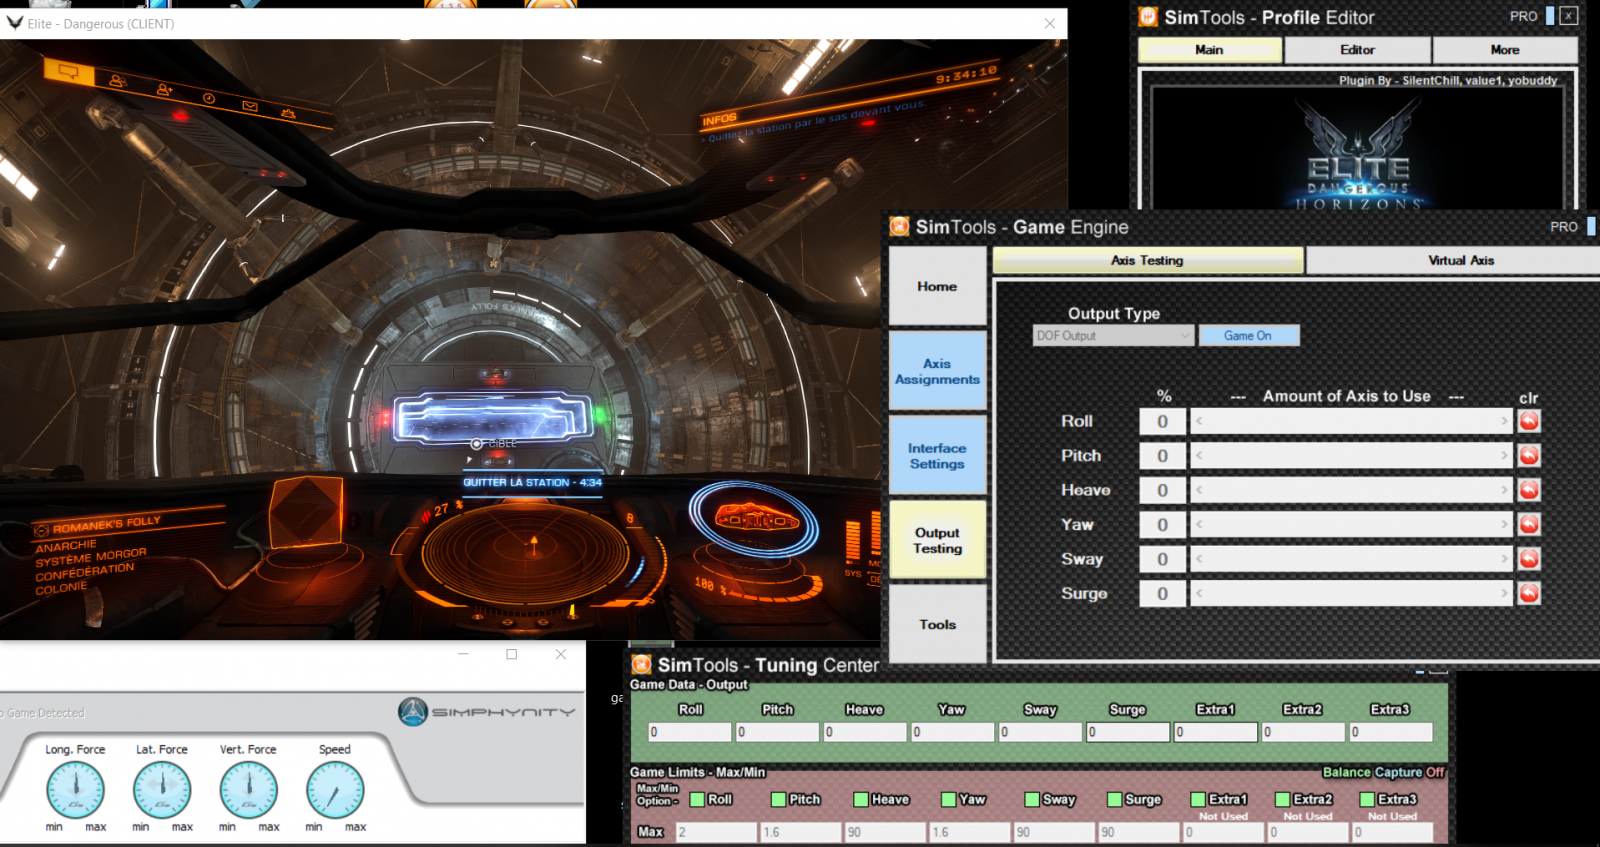
Task: Click the Game On button
Action: [1248, 336]
